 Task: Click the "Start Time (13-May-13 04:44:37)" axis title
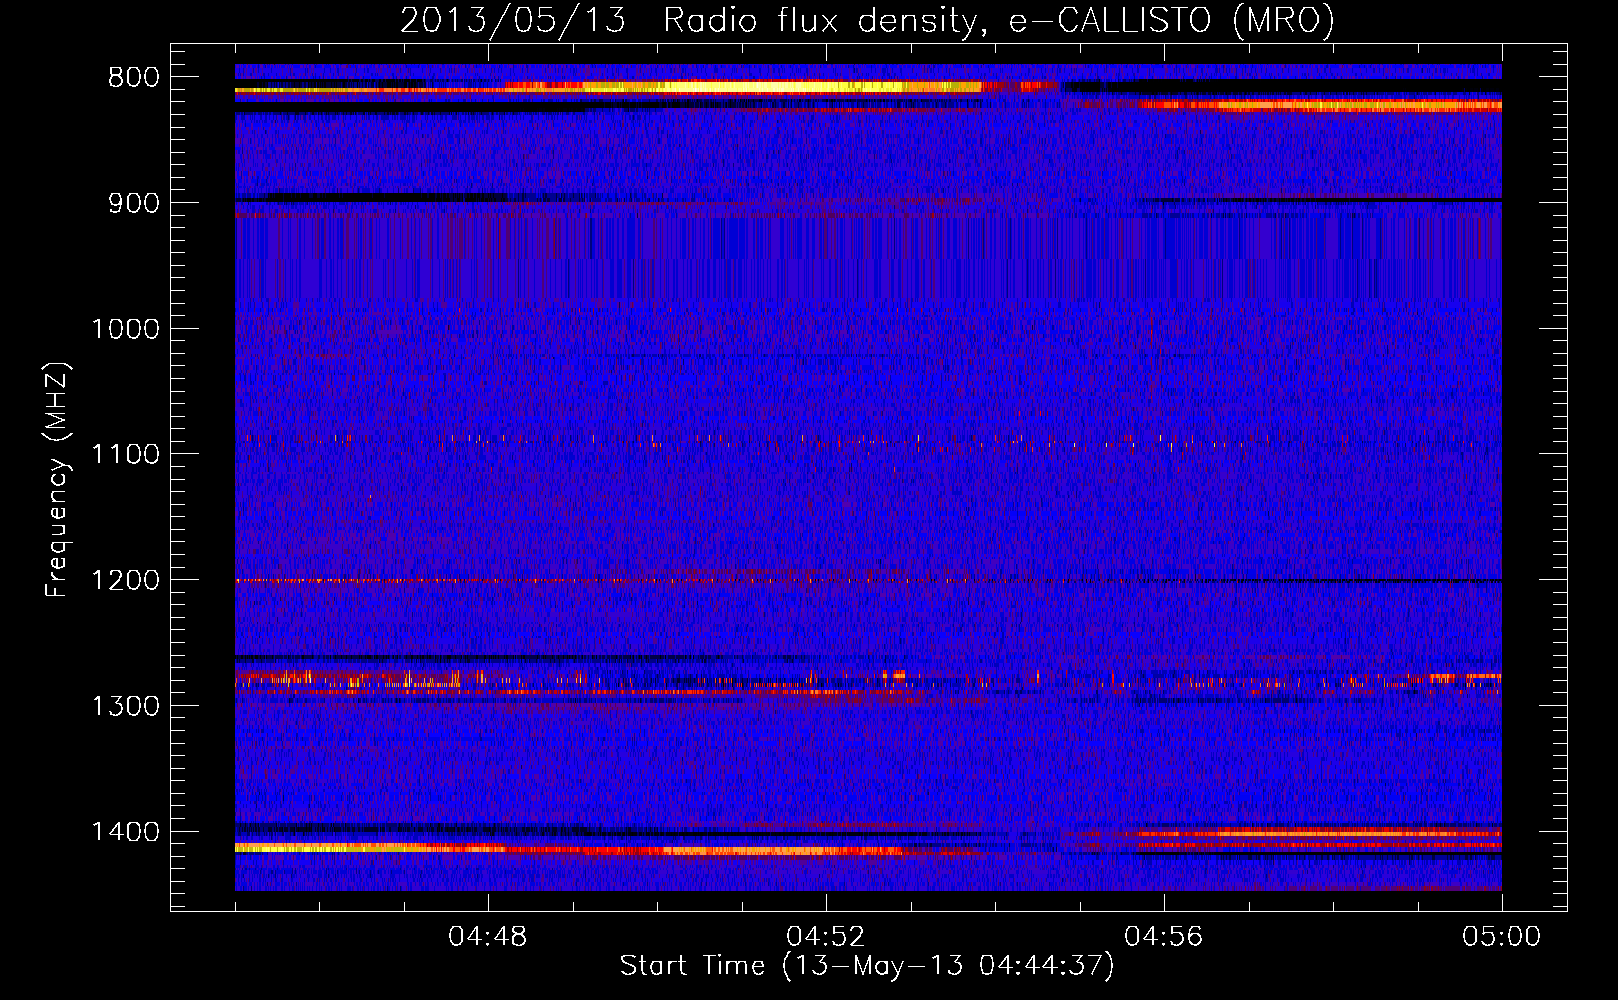tap(867, 966)
